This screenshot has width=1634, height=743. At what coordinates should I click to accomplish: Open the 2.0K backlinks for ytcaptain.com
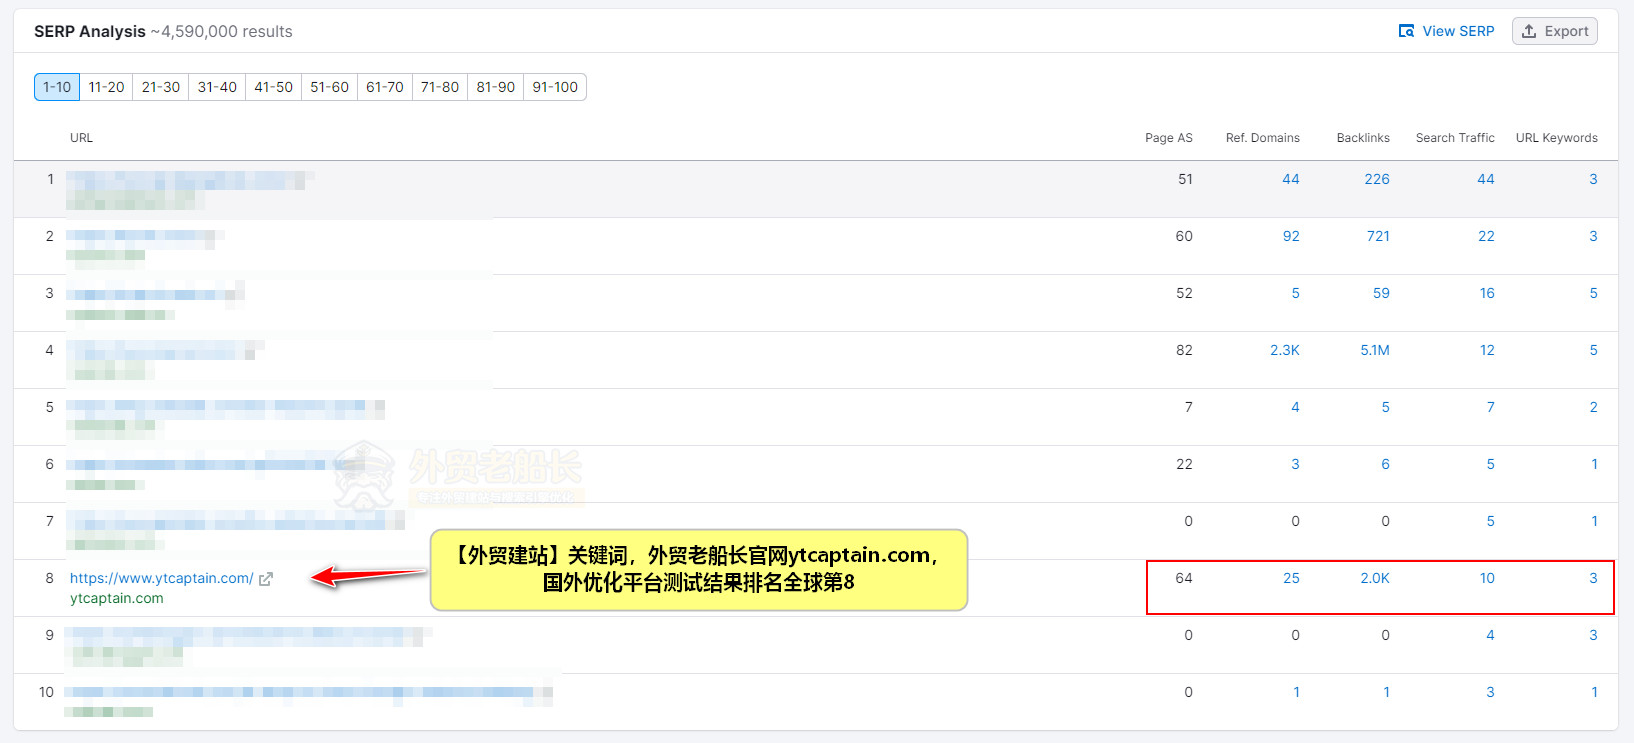tap(1375, 578)
